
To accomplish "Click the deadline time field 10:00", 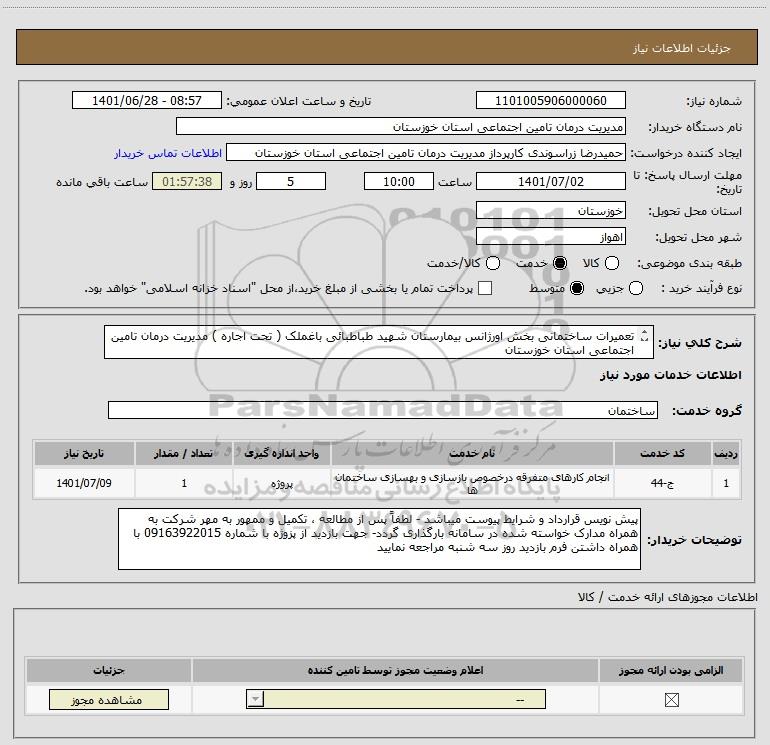I will 399,181.
